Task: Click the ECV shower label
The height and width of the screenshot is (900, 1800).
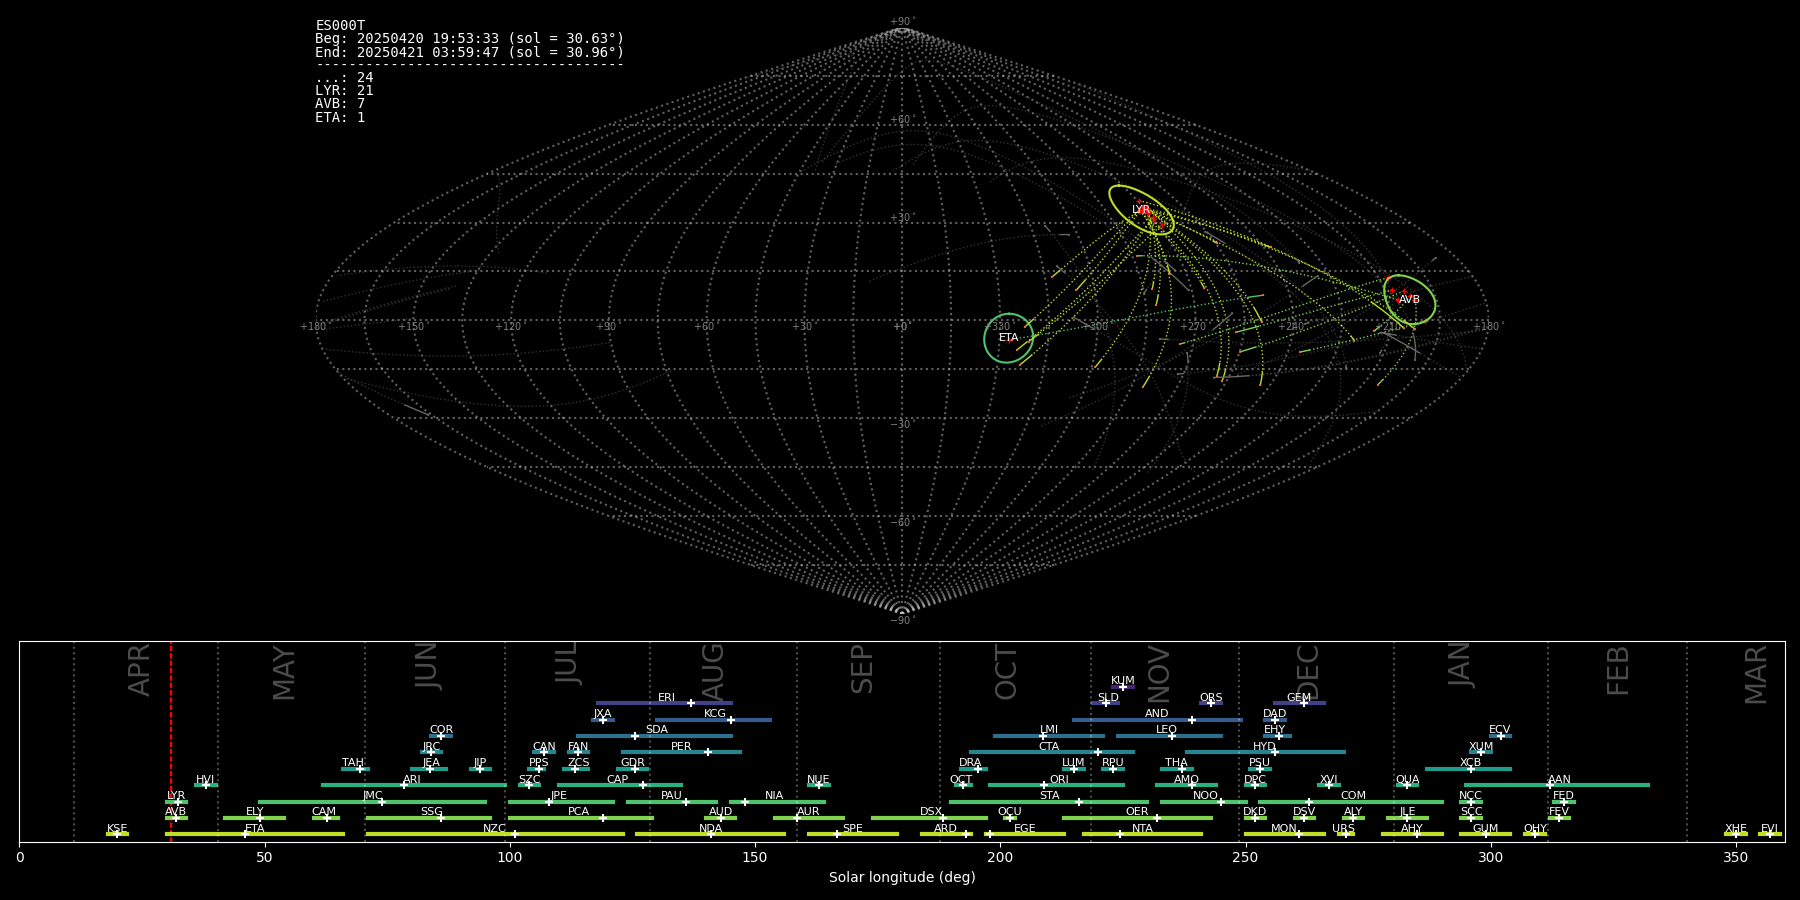Action: point(1499,730)
